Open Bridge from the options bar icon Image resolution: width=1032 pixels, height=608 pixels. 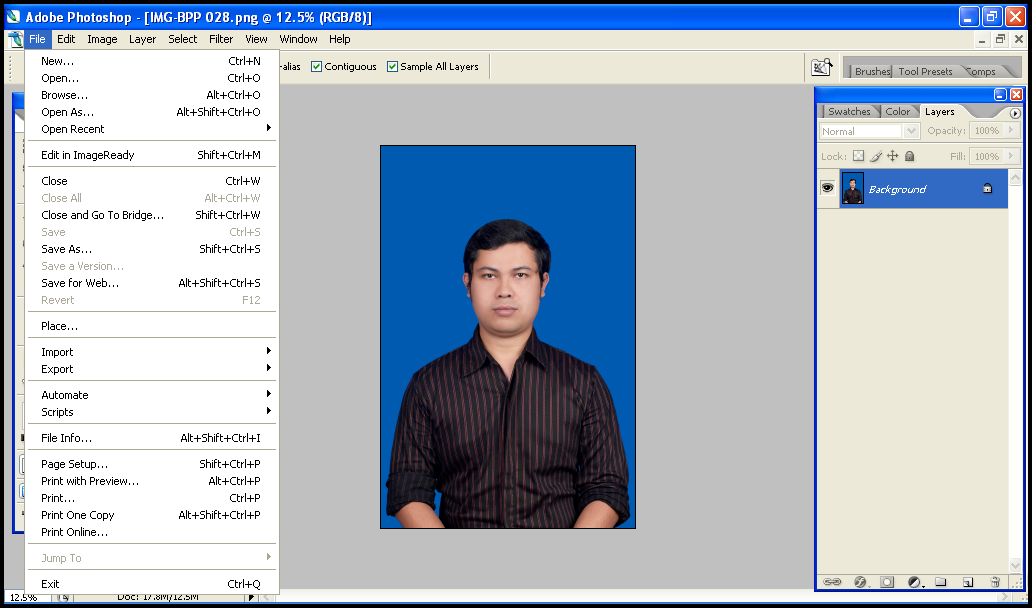pos(822,65)
